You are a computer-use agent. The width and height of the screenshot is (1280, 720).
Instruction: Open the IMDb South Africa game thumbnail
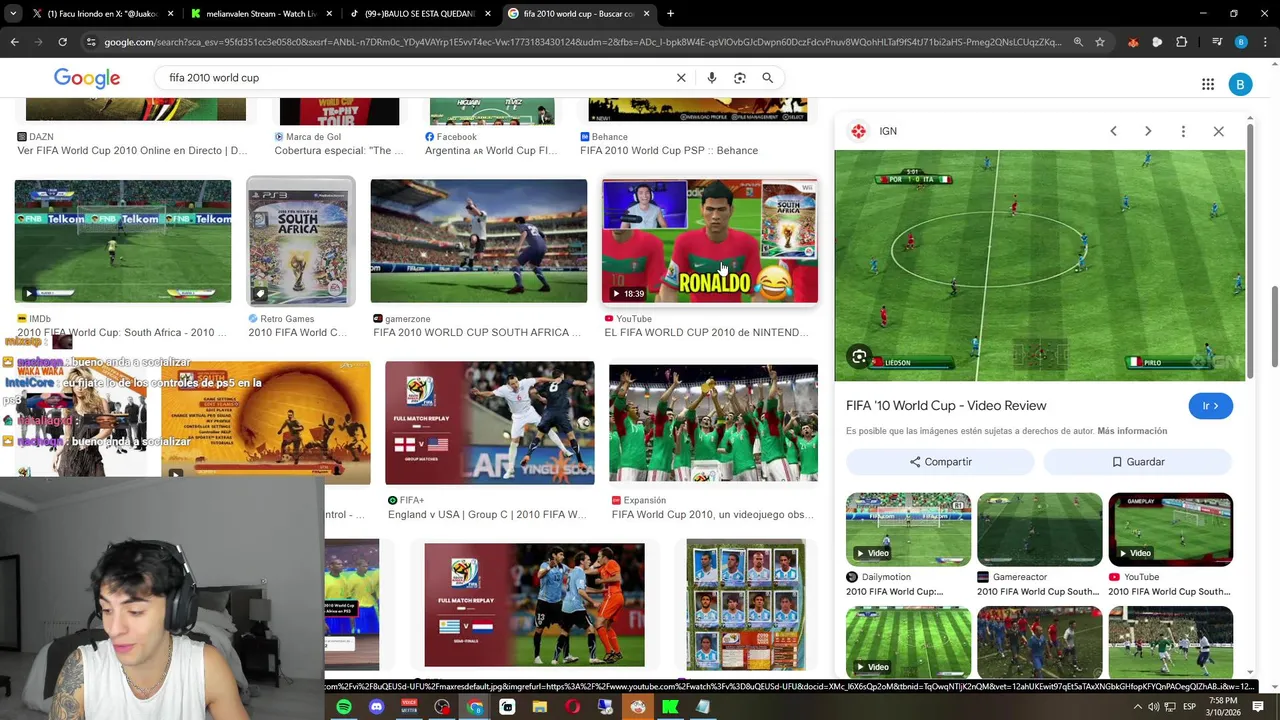(123, 241)
